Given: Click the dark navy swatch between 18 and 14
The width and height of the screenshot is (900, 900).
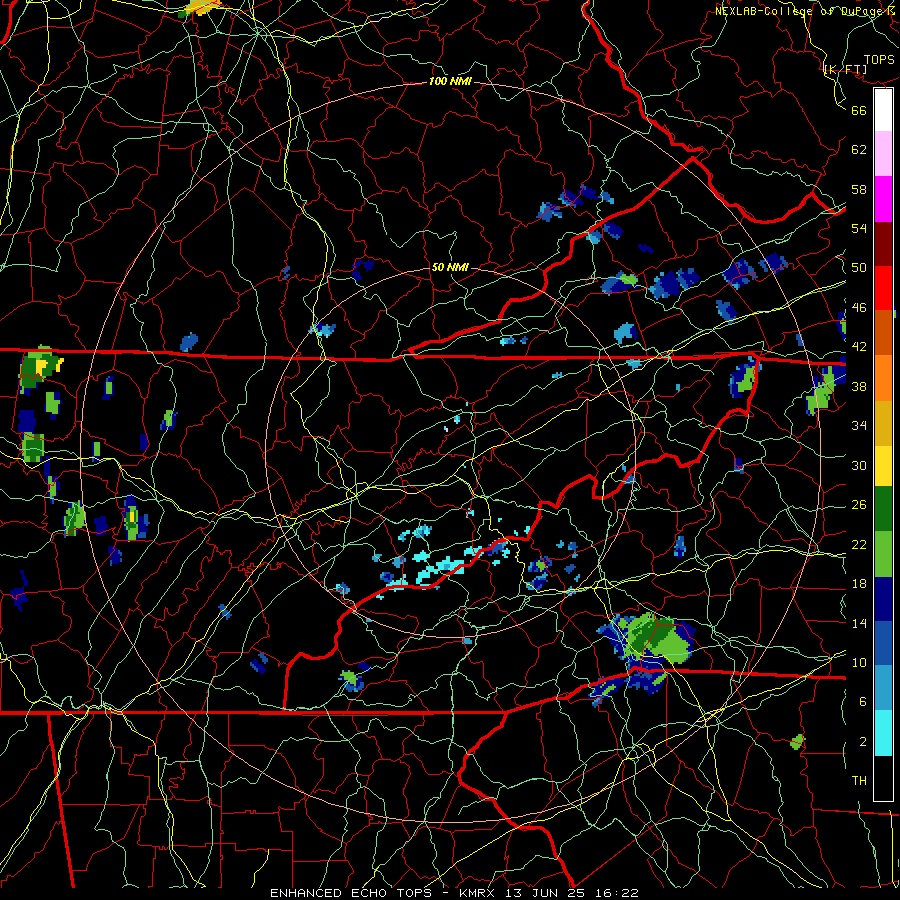Looking at the screenshot, I should pos(883,599).
